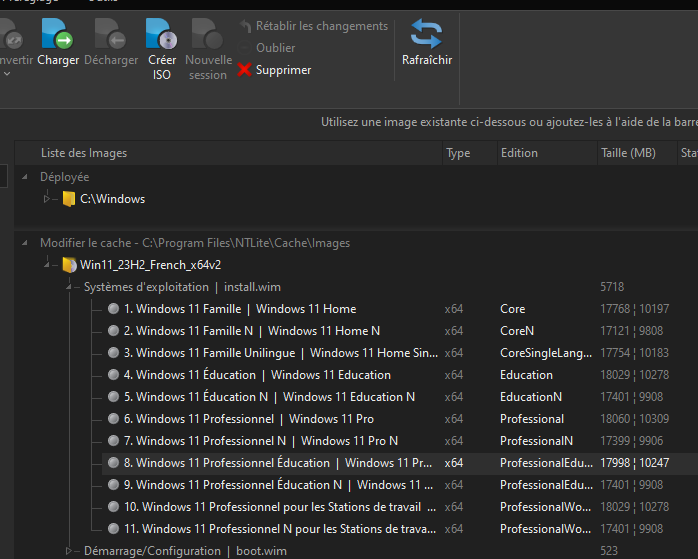Select 10. Professionnel pour les Stations de travail
Viewport: 698px width, 559px height.
point(280,507)
